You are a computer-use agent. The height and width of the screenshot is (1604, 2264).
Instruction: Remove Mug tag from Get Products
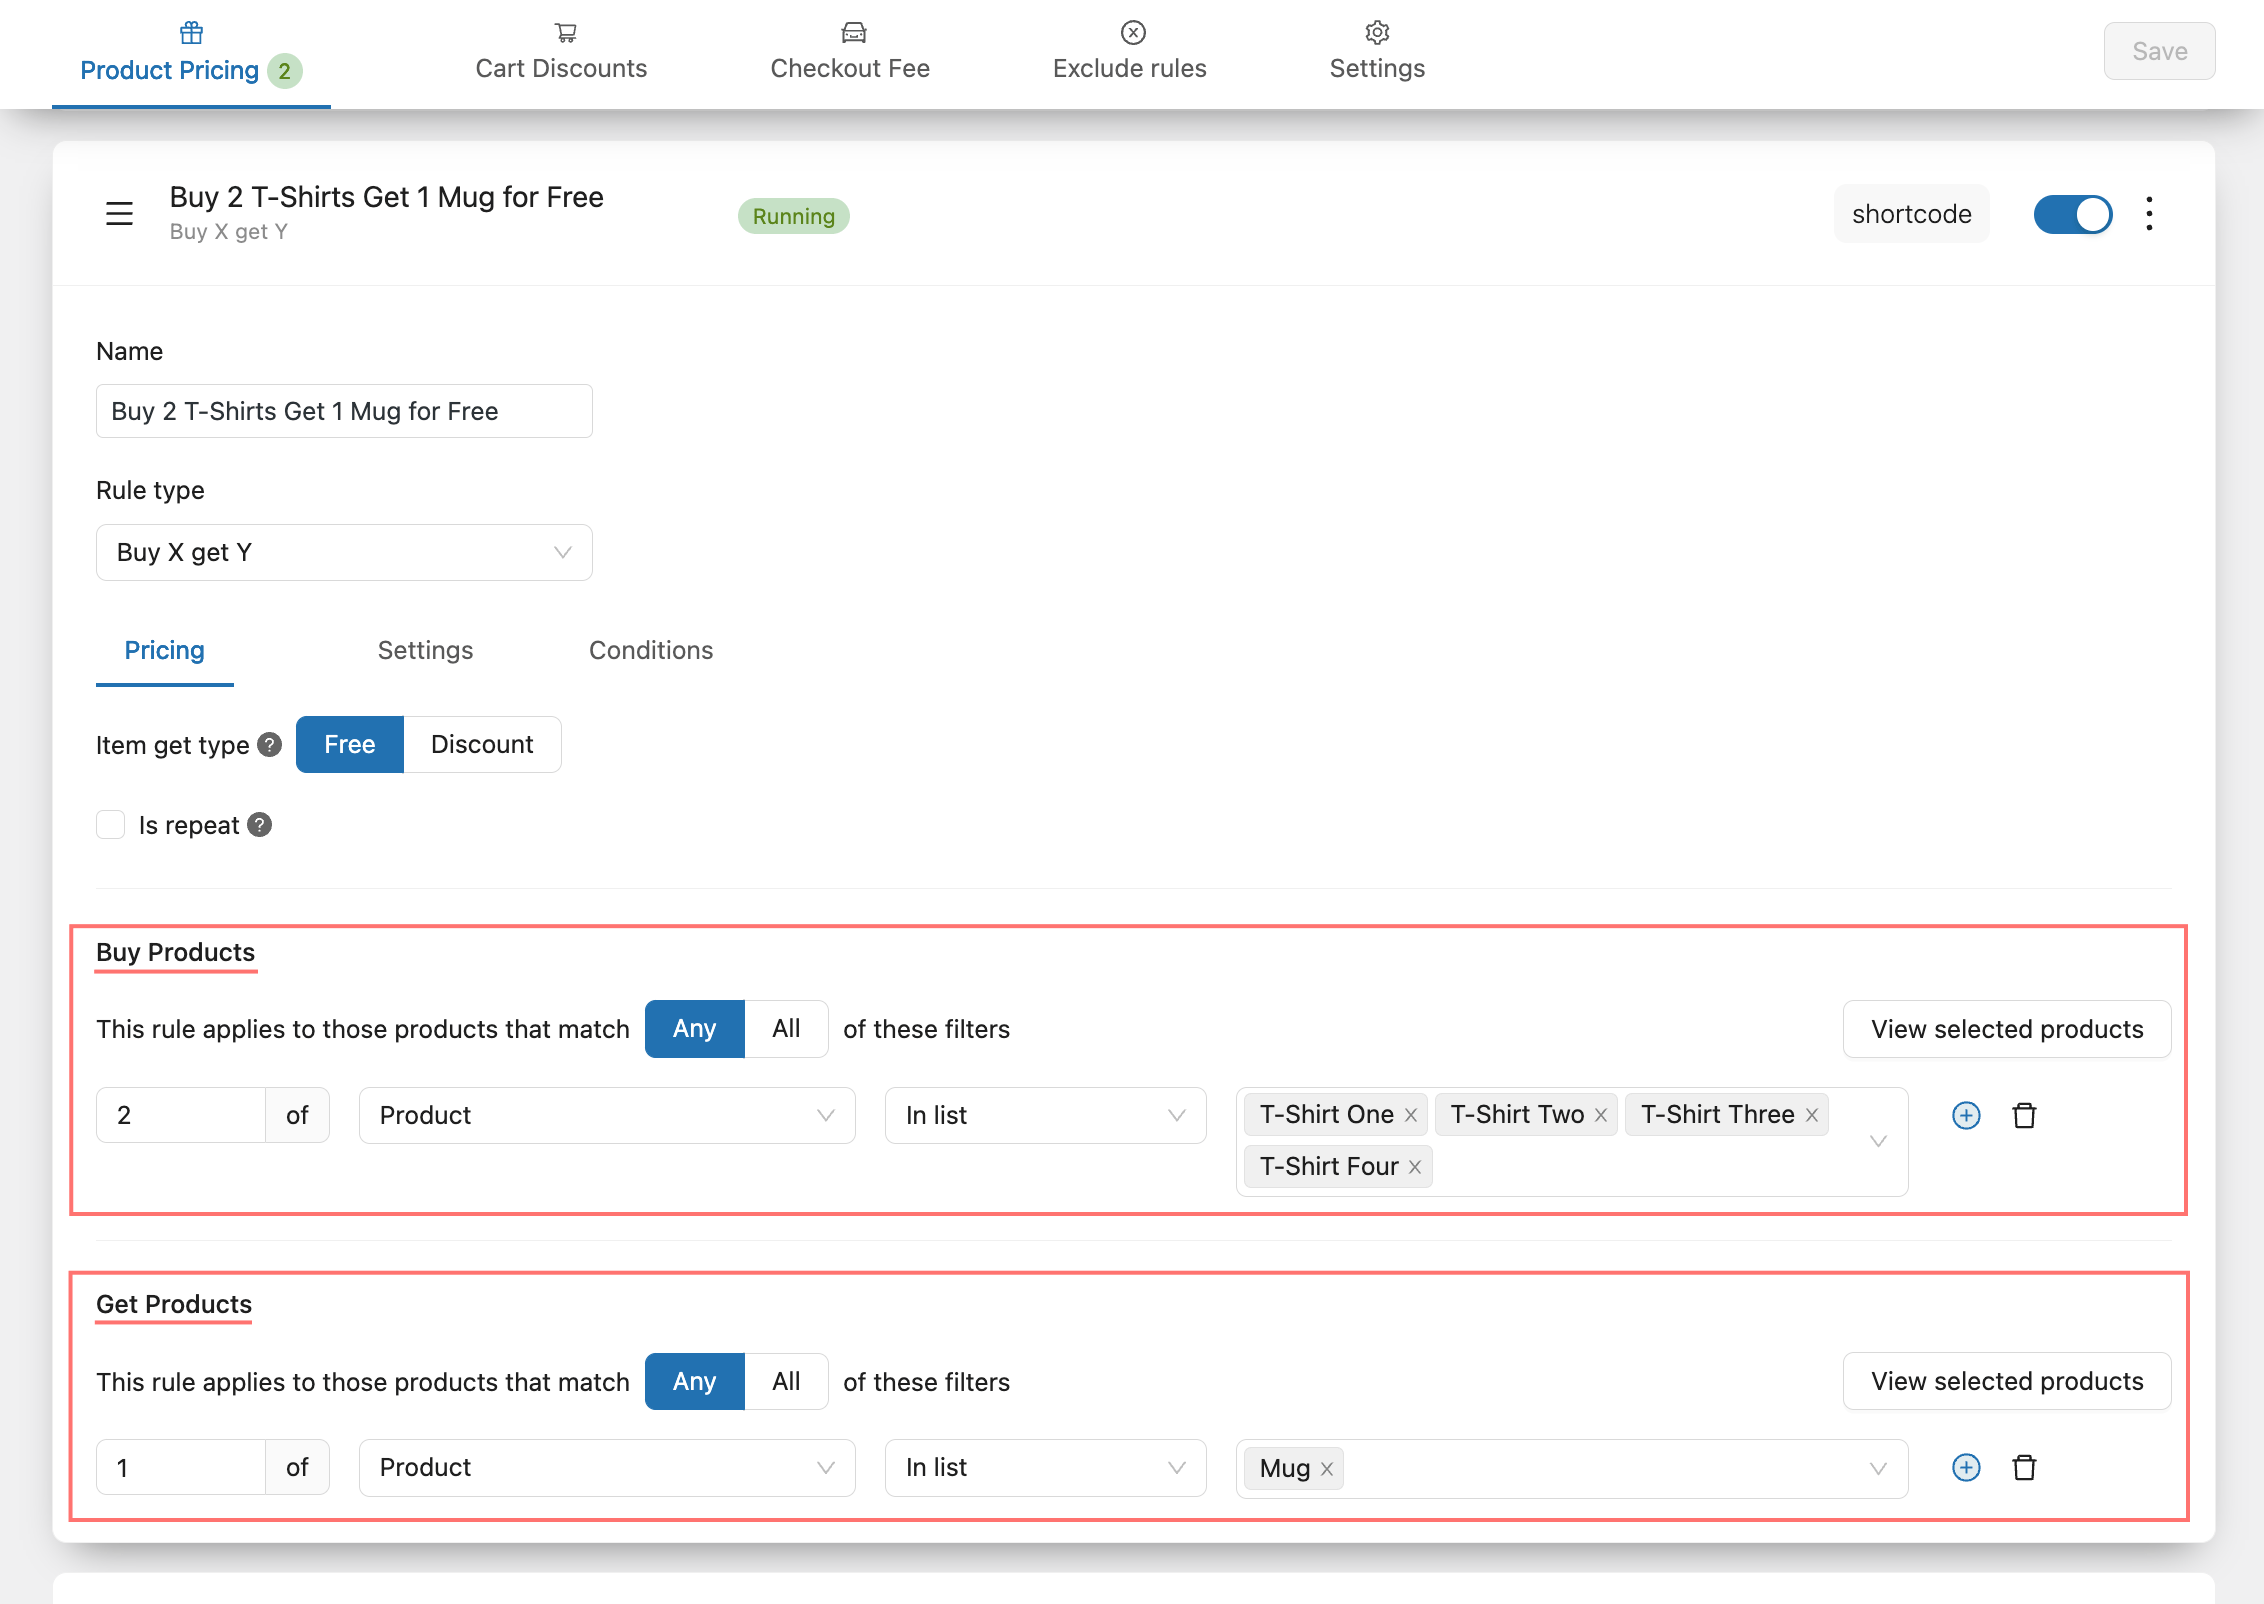1327,1469
